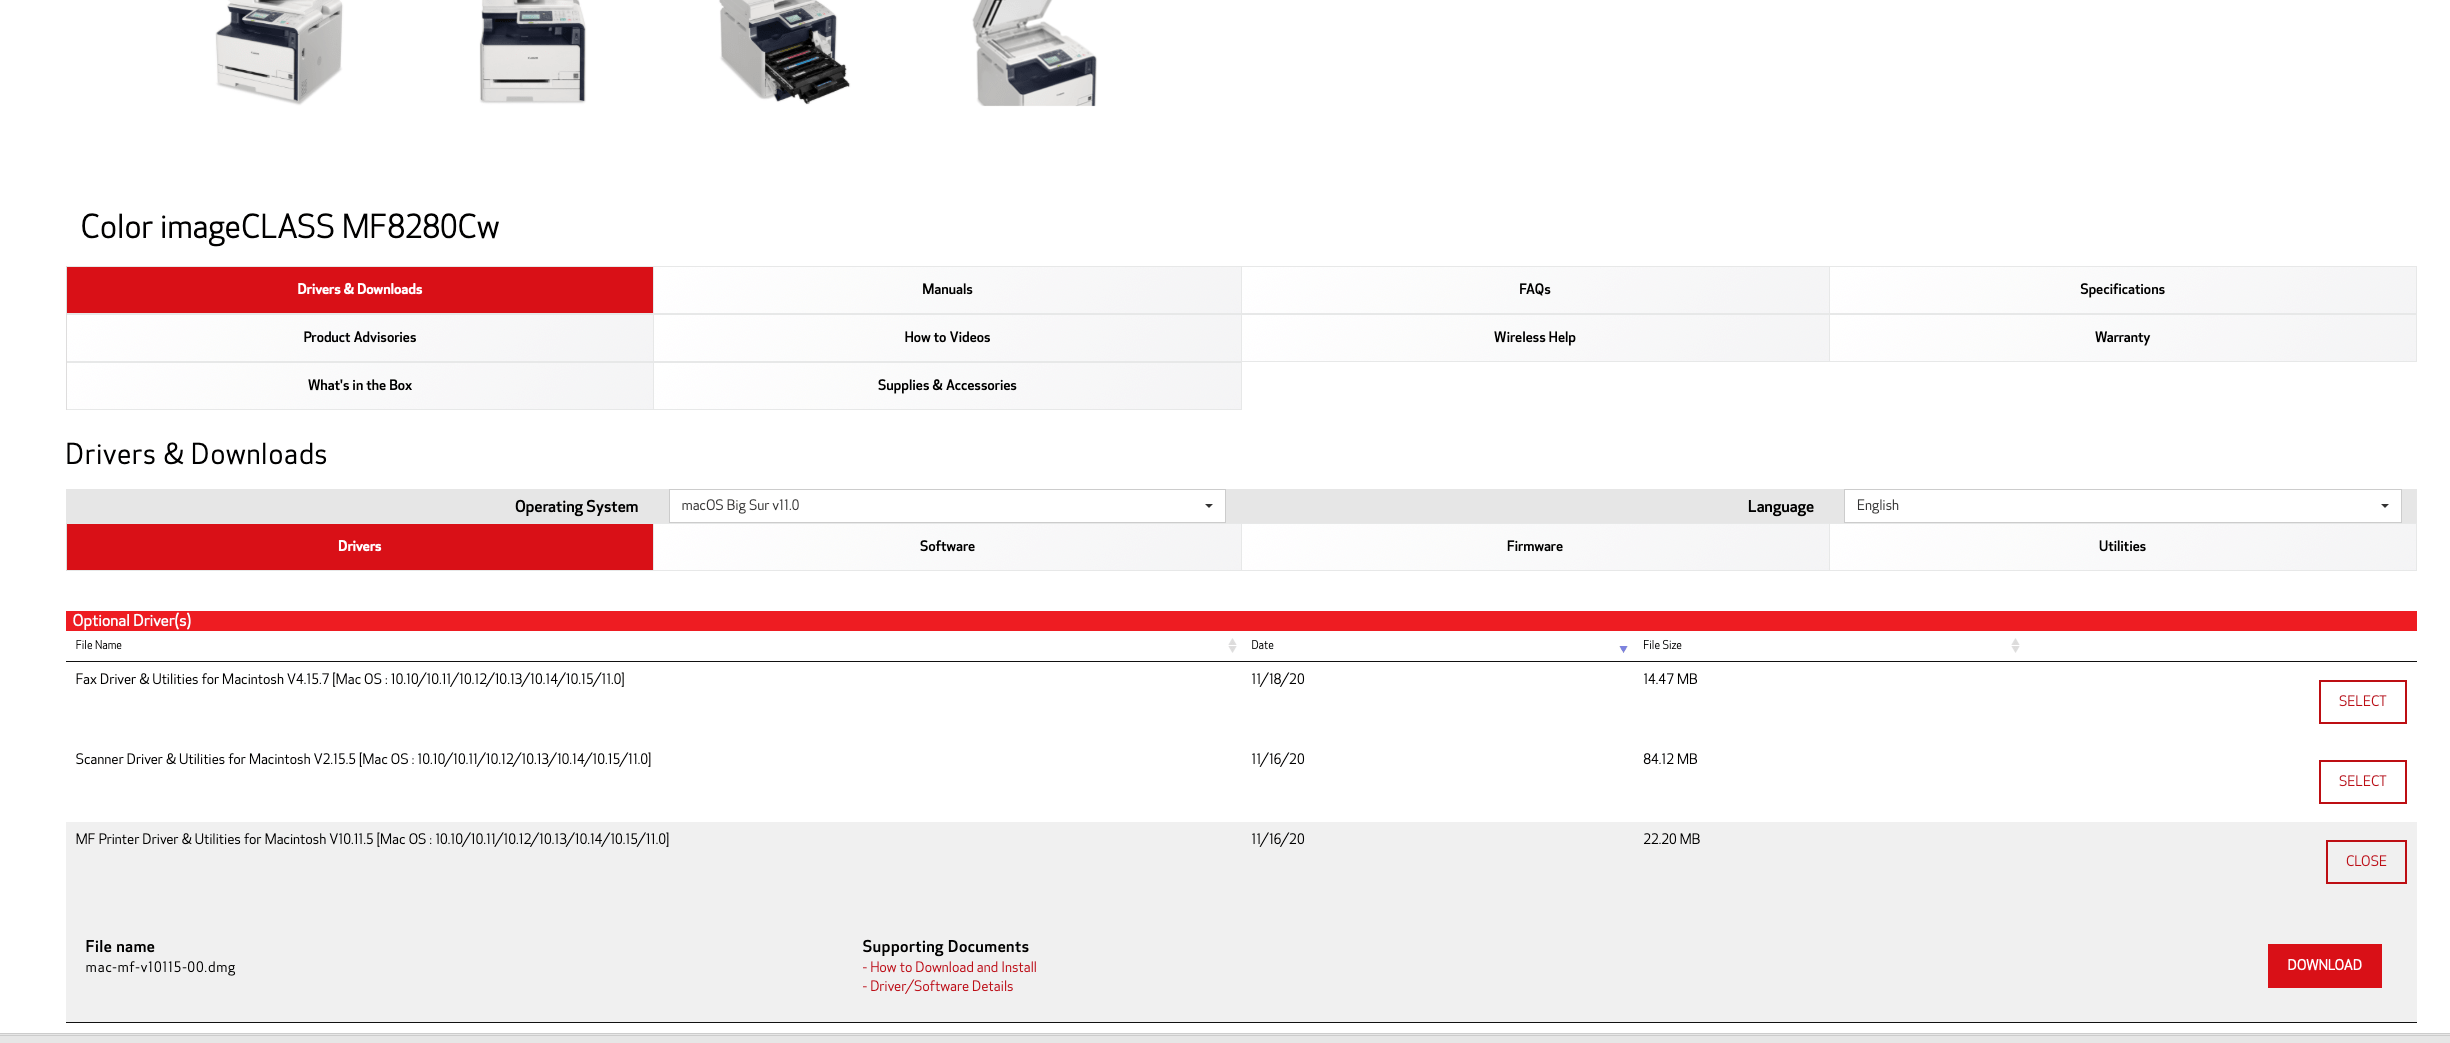Go to How to Videos tab
Viewport: 2450px width, 1043px height.
(947, 337)
